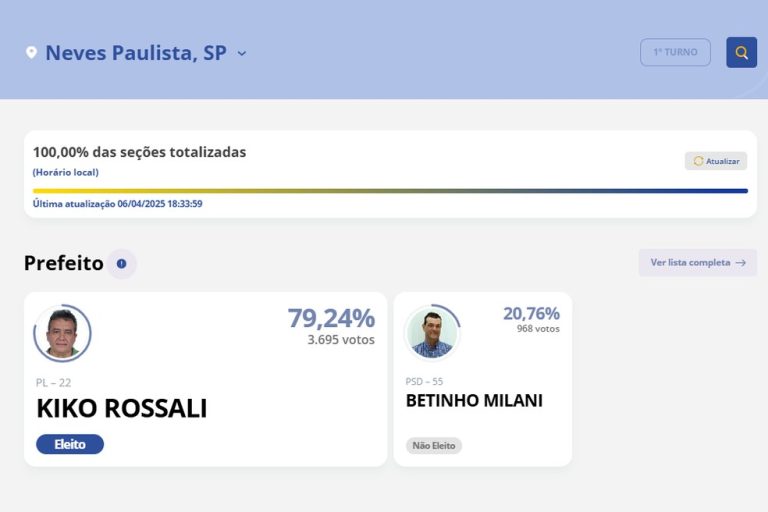This screenshot has width=768, height=512.
Task: Click the sections totalized progress bar
Action: point(390,191)
